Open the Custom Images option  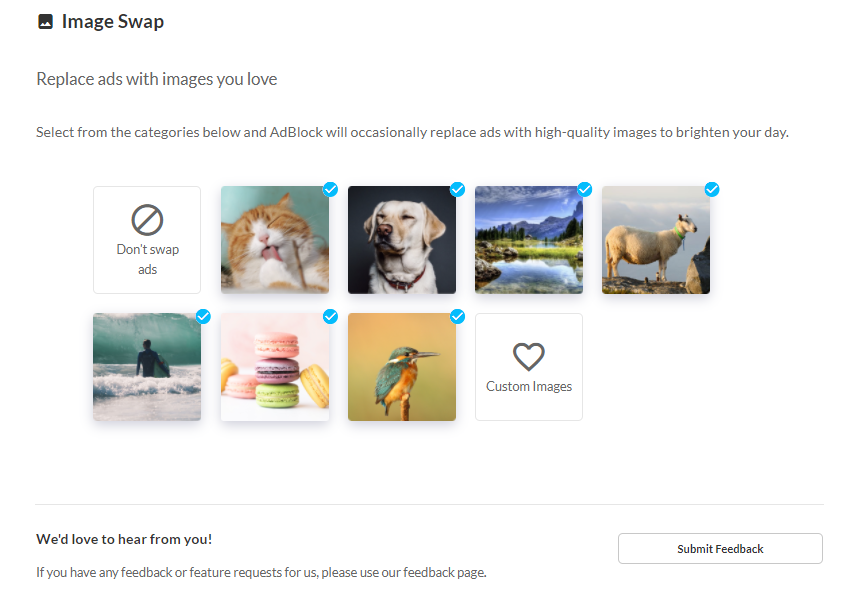(x=529, y=367)
